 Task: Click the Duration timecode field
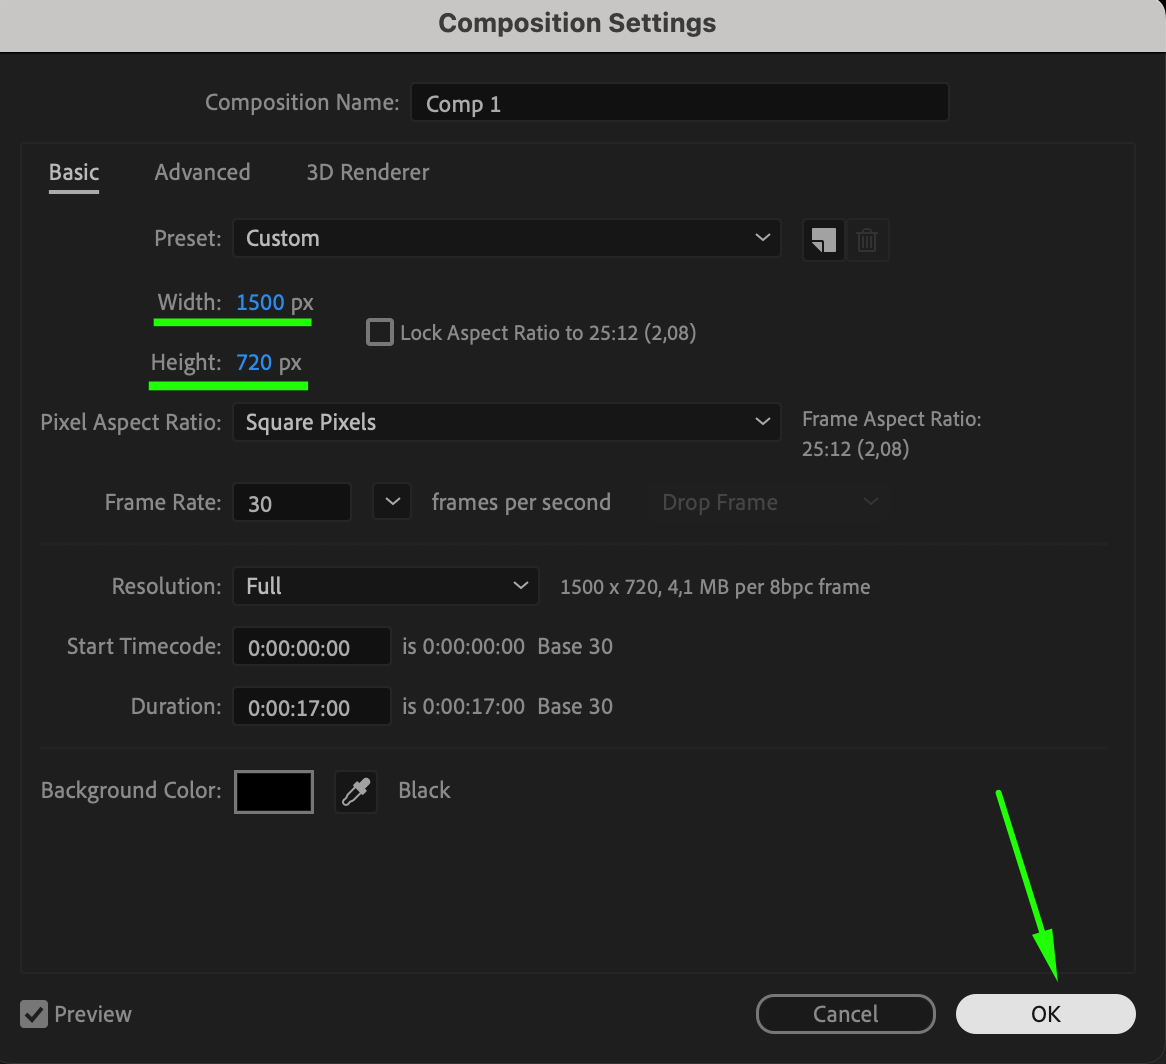(311, 707)
